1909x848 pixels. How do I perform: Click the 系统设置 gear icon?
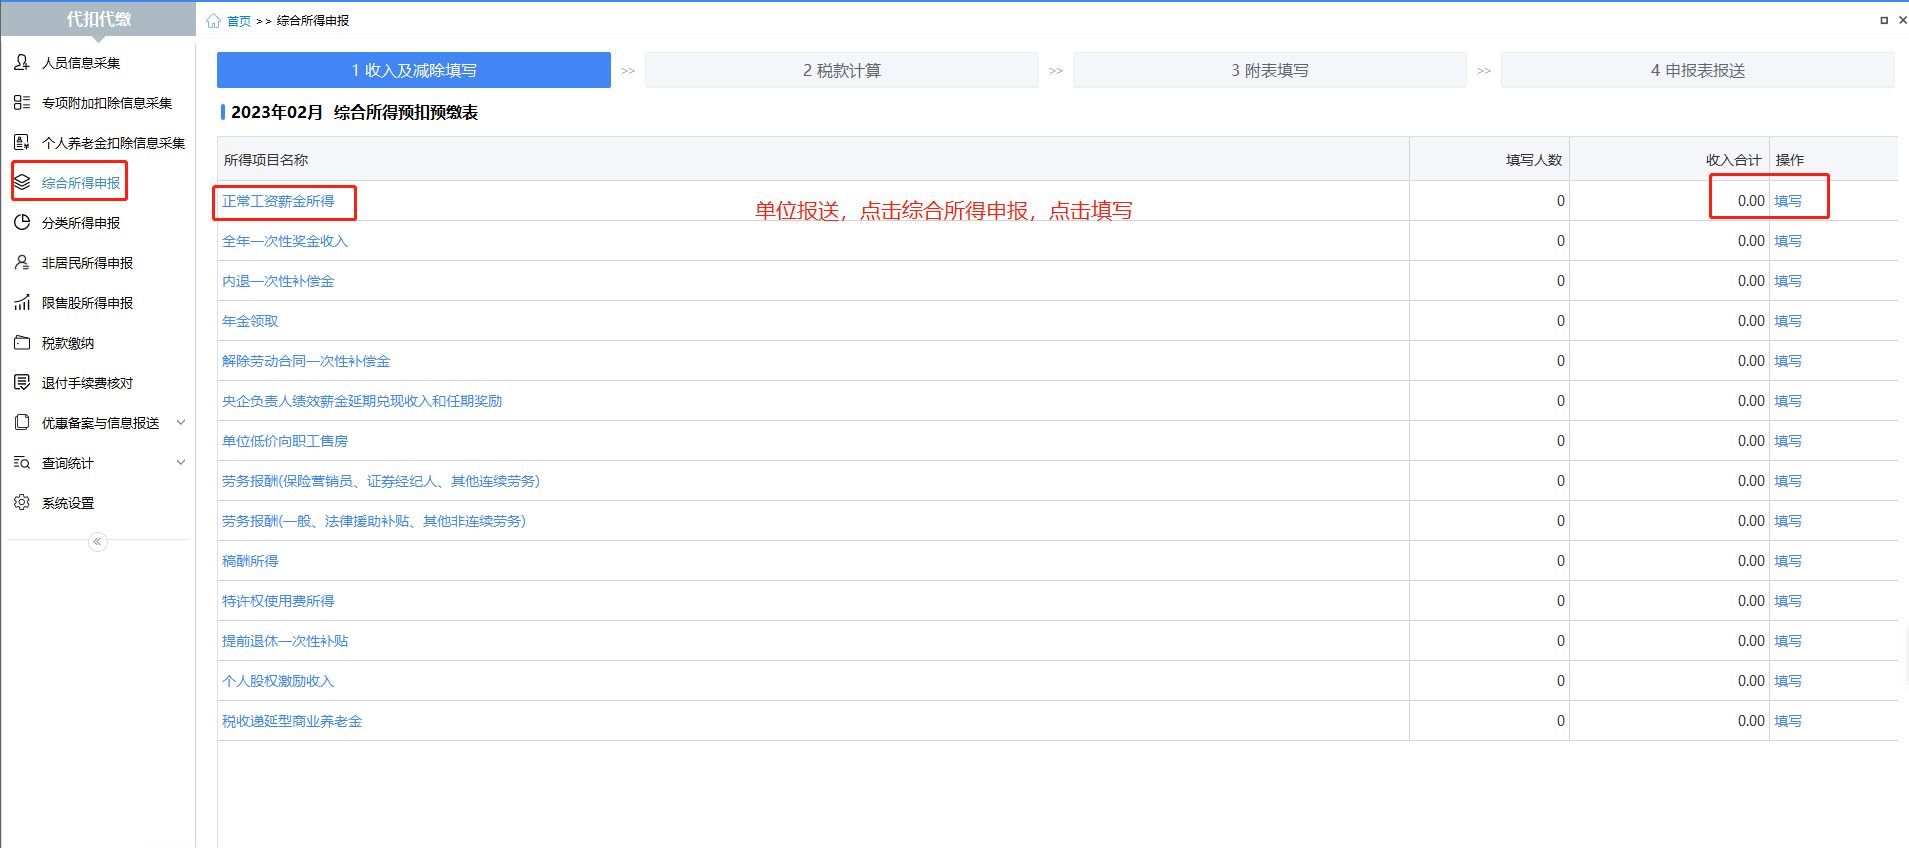point(22,503)
